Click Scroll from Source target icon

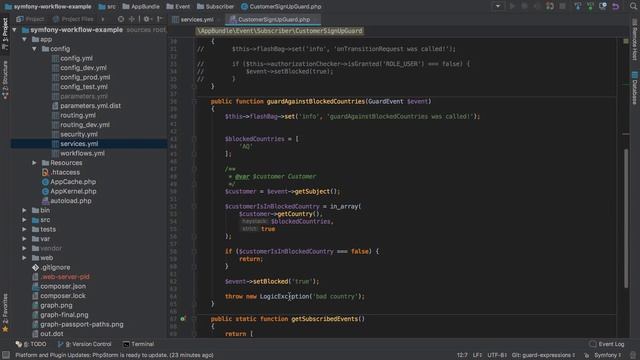(x=121, y=19)
